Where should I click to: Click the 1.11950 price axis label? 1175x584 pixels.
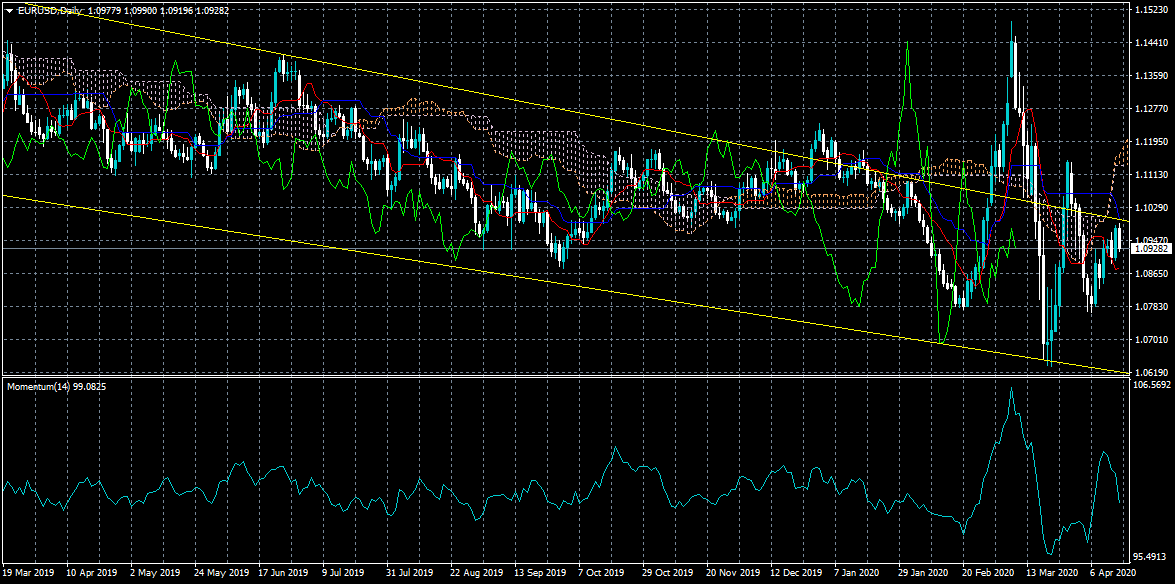[1151, 142]
